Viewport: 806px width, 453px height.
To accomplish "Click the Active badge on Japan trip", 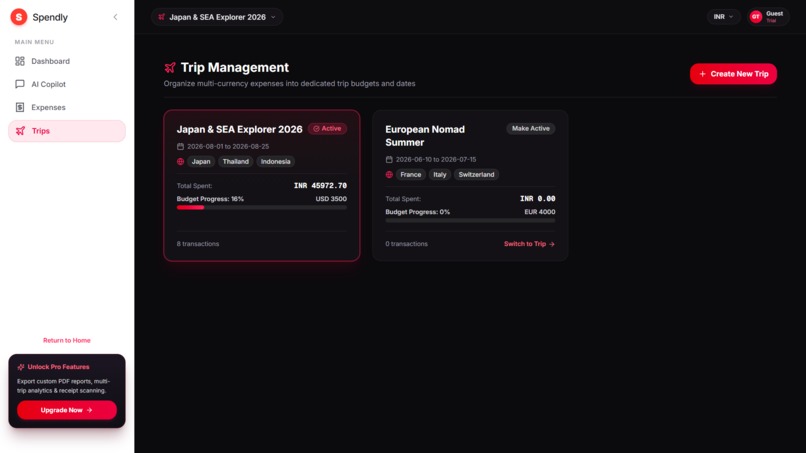I will pos(327,129).
